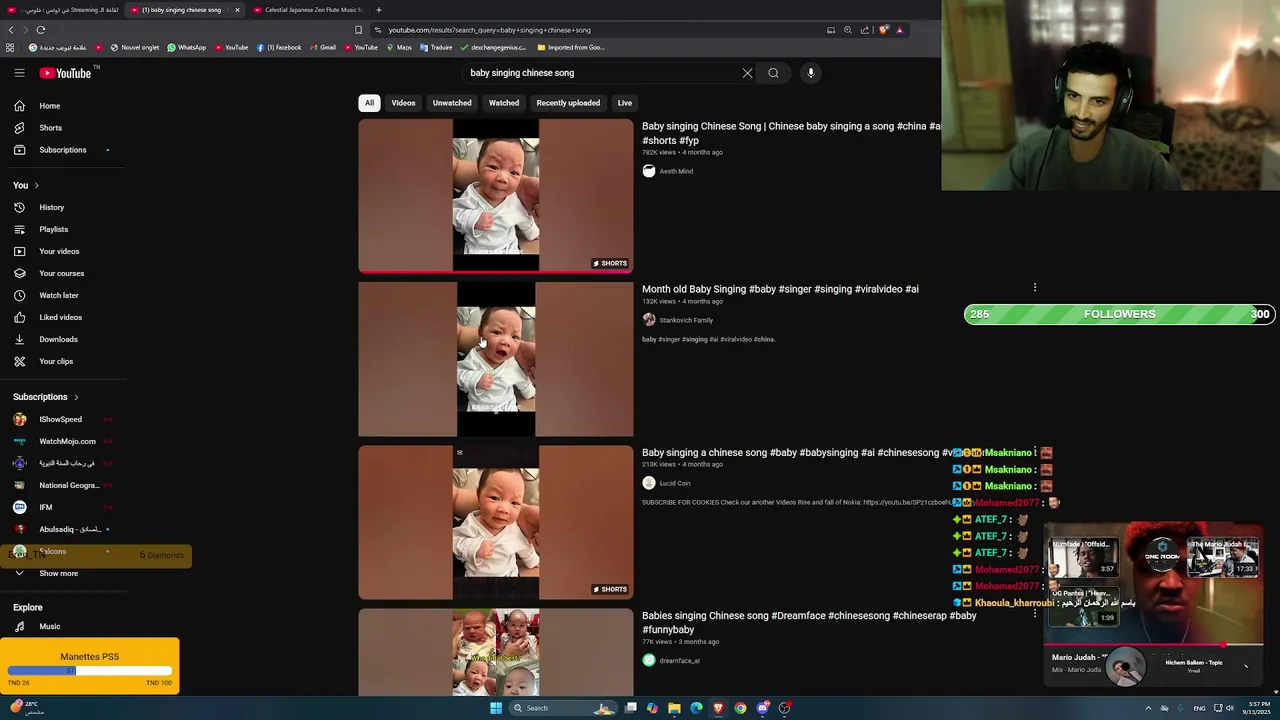The height and width of the screenshot is (720, 1280).
Task: Click the YouTube logo
Action: [66, 73]
